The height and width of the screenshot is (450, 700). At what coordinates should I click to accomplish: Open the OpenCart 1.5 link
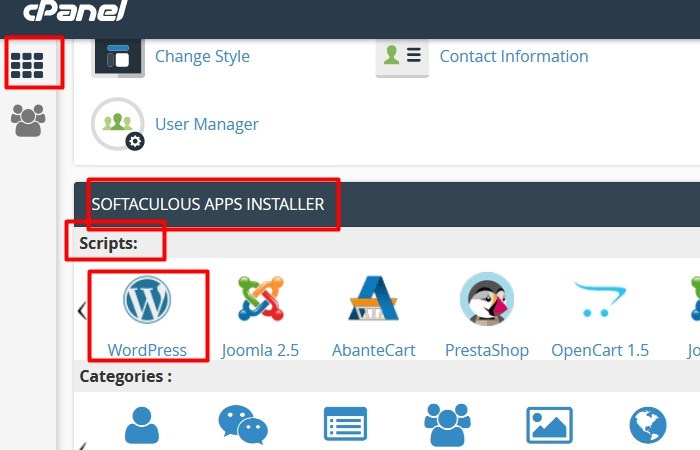[x=600, y=350]
